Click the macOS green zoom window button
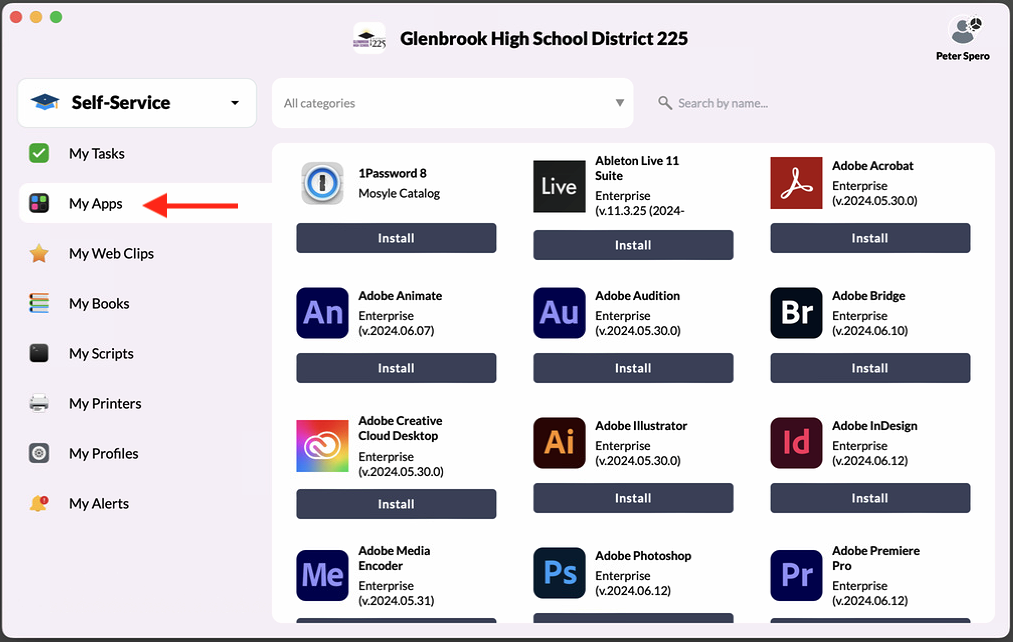1013x642 pixels. 56,17
